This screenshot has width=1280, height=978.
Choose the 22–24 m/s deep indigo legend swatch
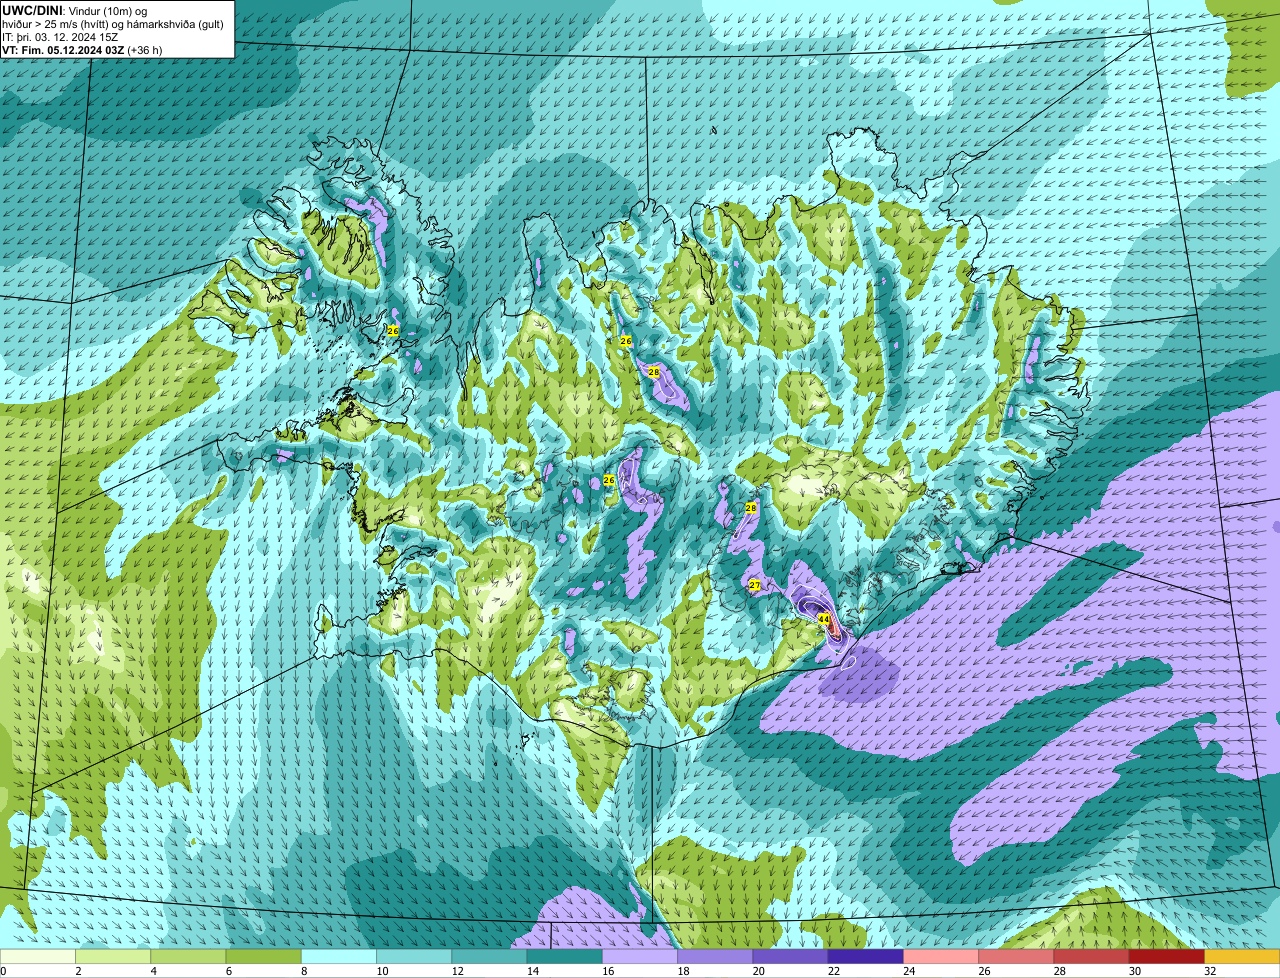pos(866,956)
